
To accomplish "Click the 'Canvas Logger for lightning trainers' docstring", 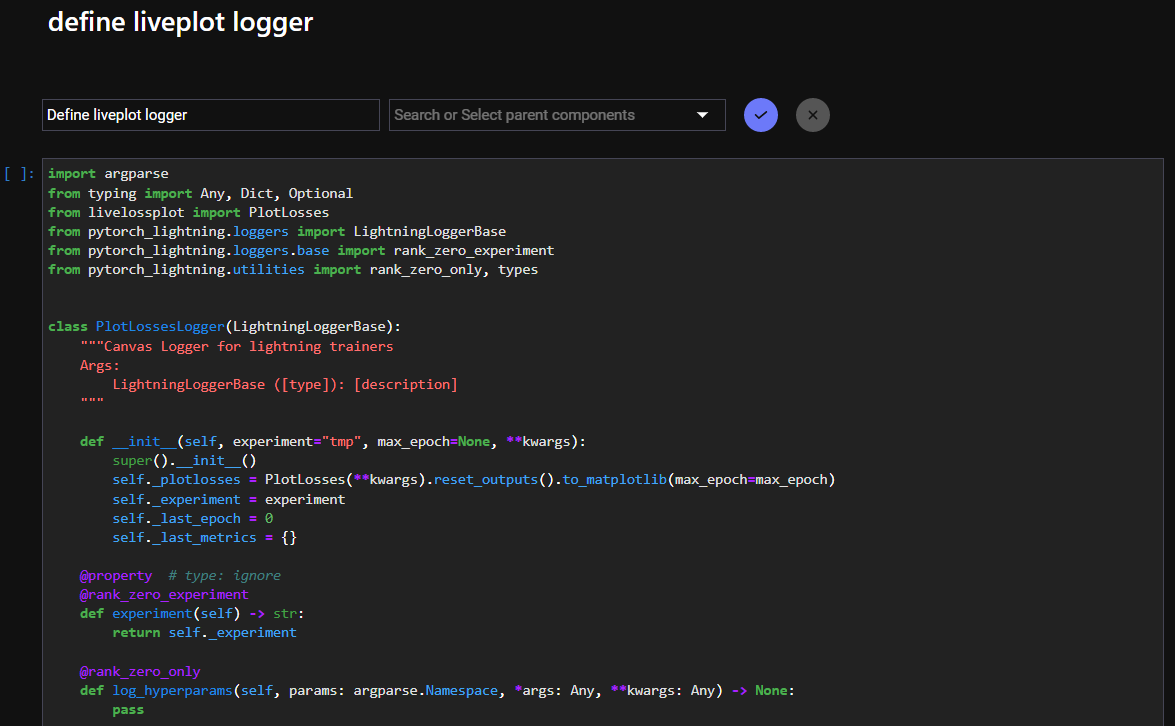I will coord(237,346).
